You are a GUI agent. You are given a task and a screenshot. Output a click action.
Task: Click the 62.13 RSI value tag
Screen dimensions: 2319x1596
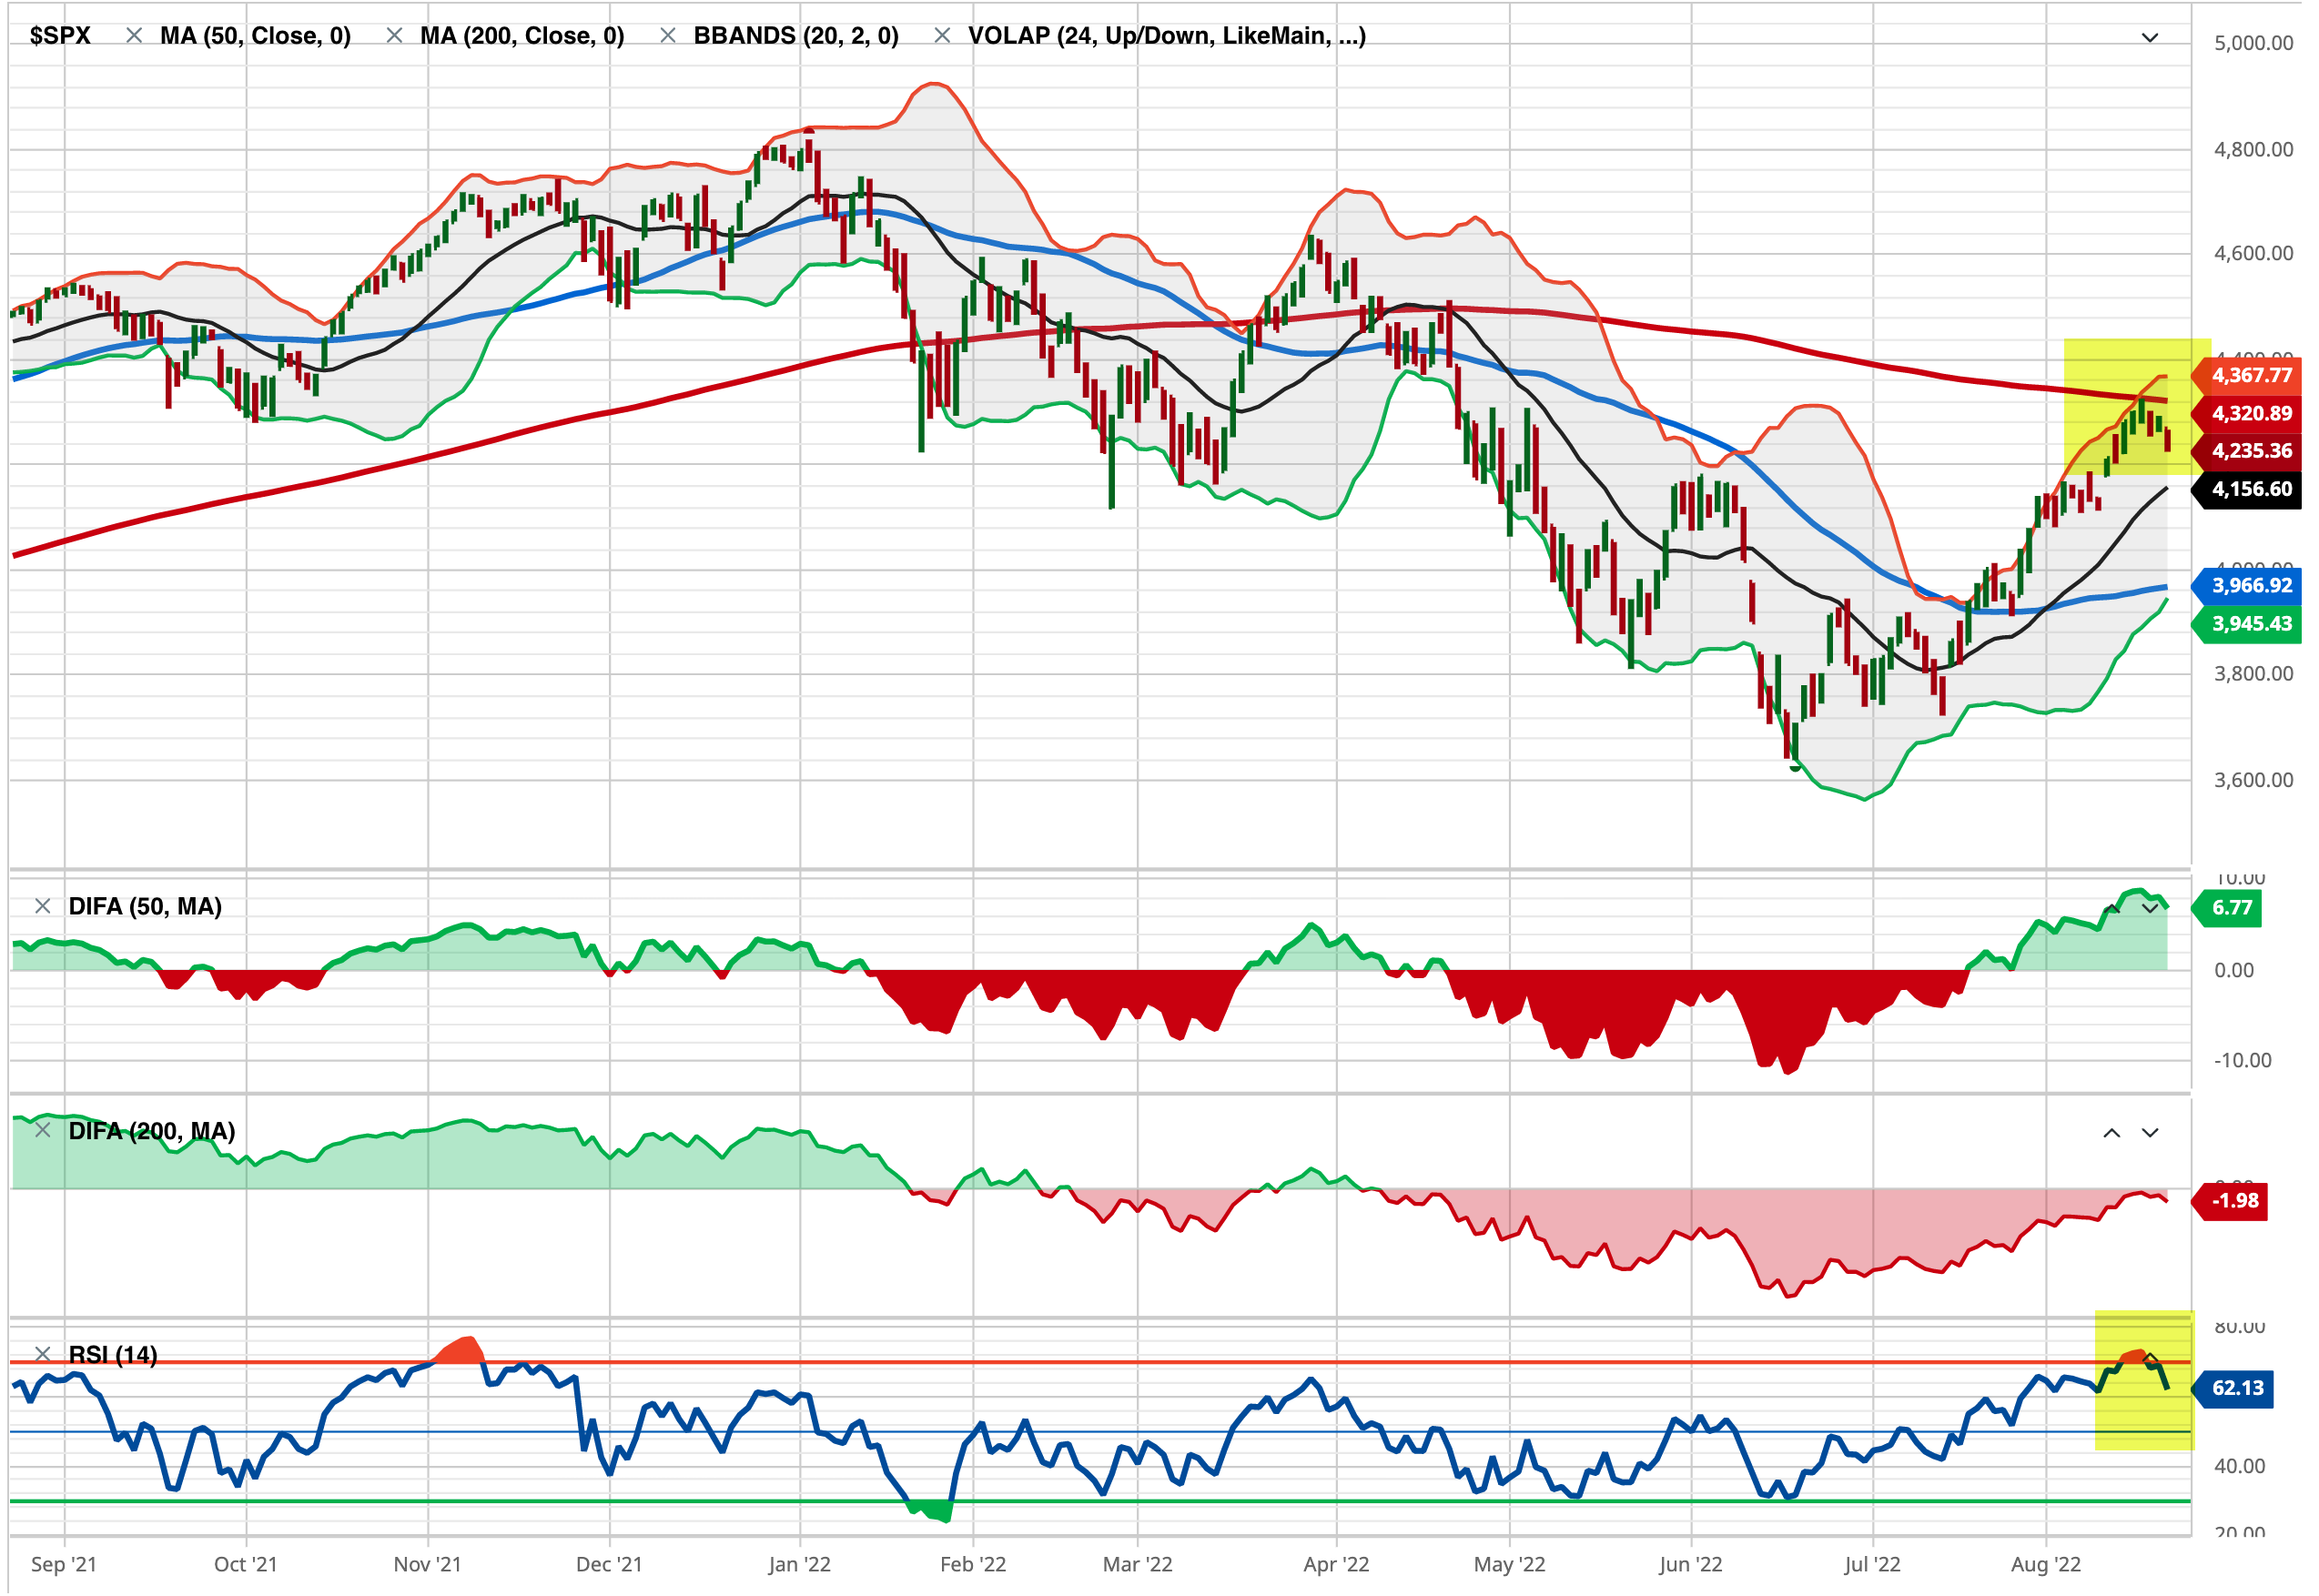2236,1388
